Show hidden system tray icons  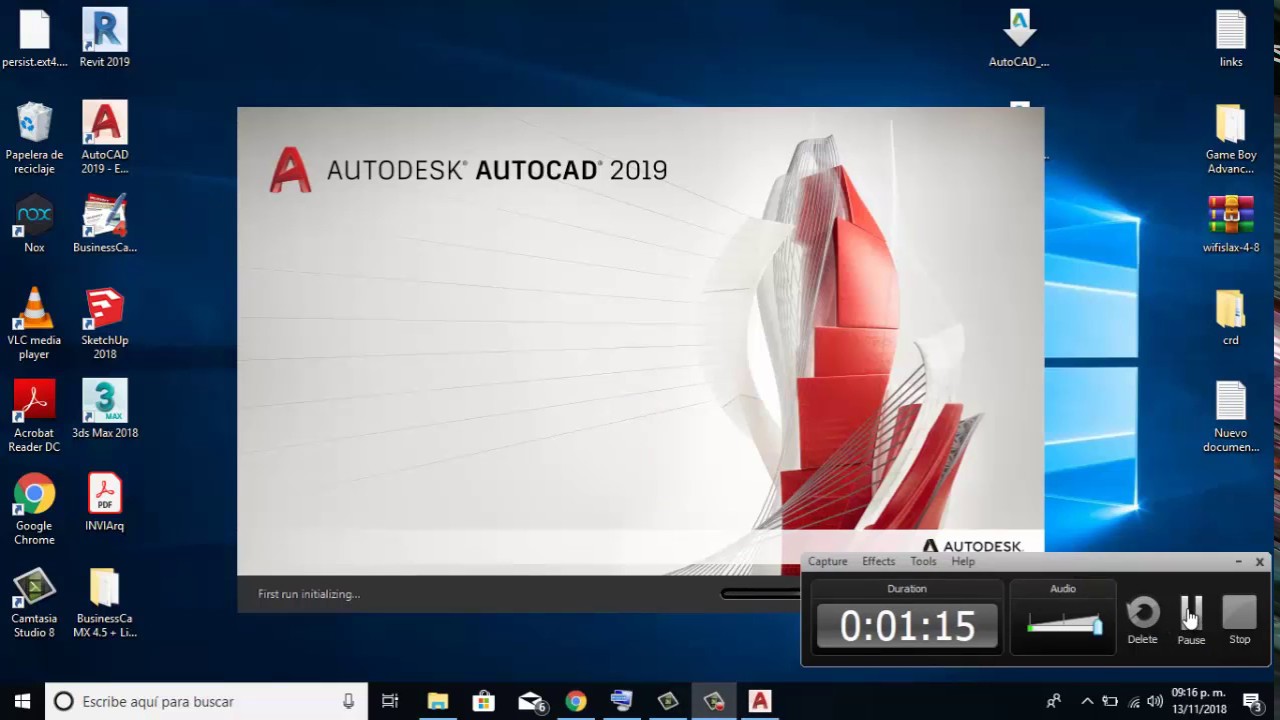[1087, 701]
